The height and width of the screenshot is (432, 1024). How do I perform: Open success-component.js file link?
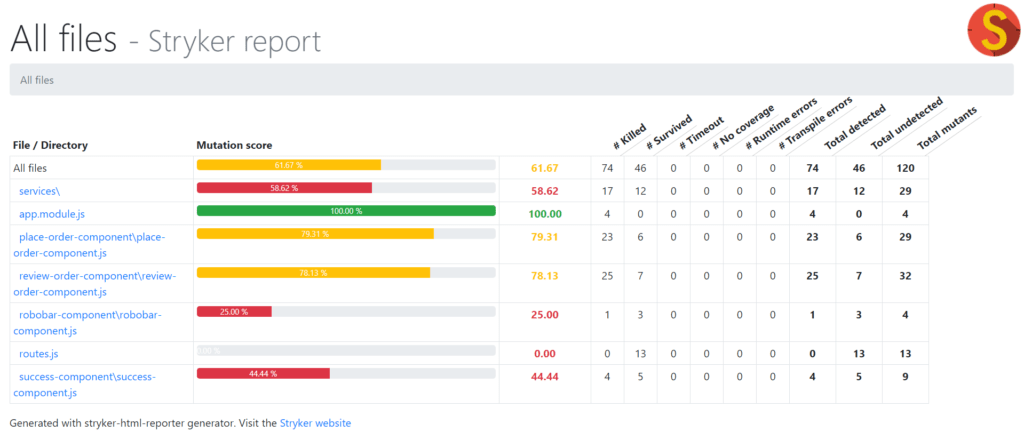pyautogui.click(x=84, y=384)
